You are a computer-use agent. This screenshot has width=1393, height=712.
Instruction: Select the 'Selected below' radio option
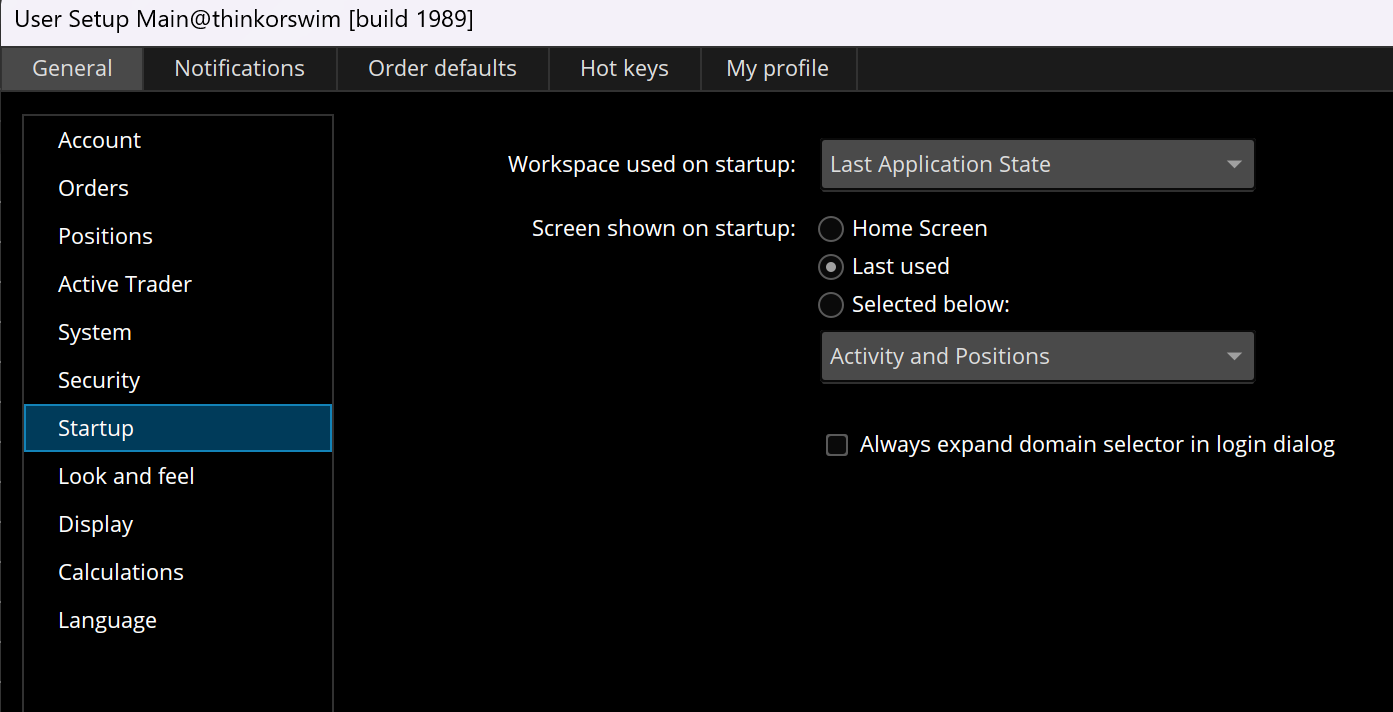pyautogui.click(x=831, y=305)
